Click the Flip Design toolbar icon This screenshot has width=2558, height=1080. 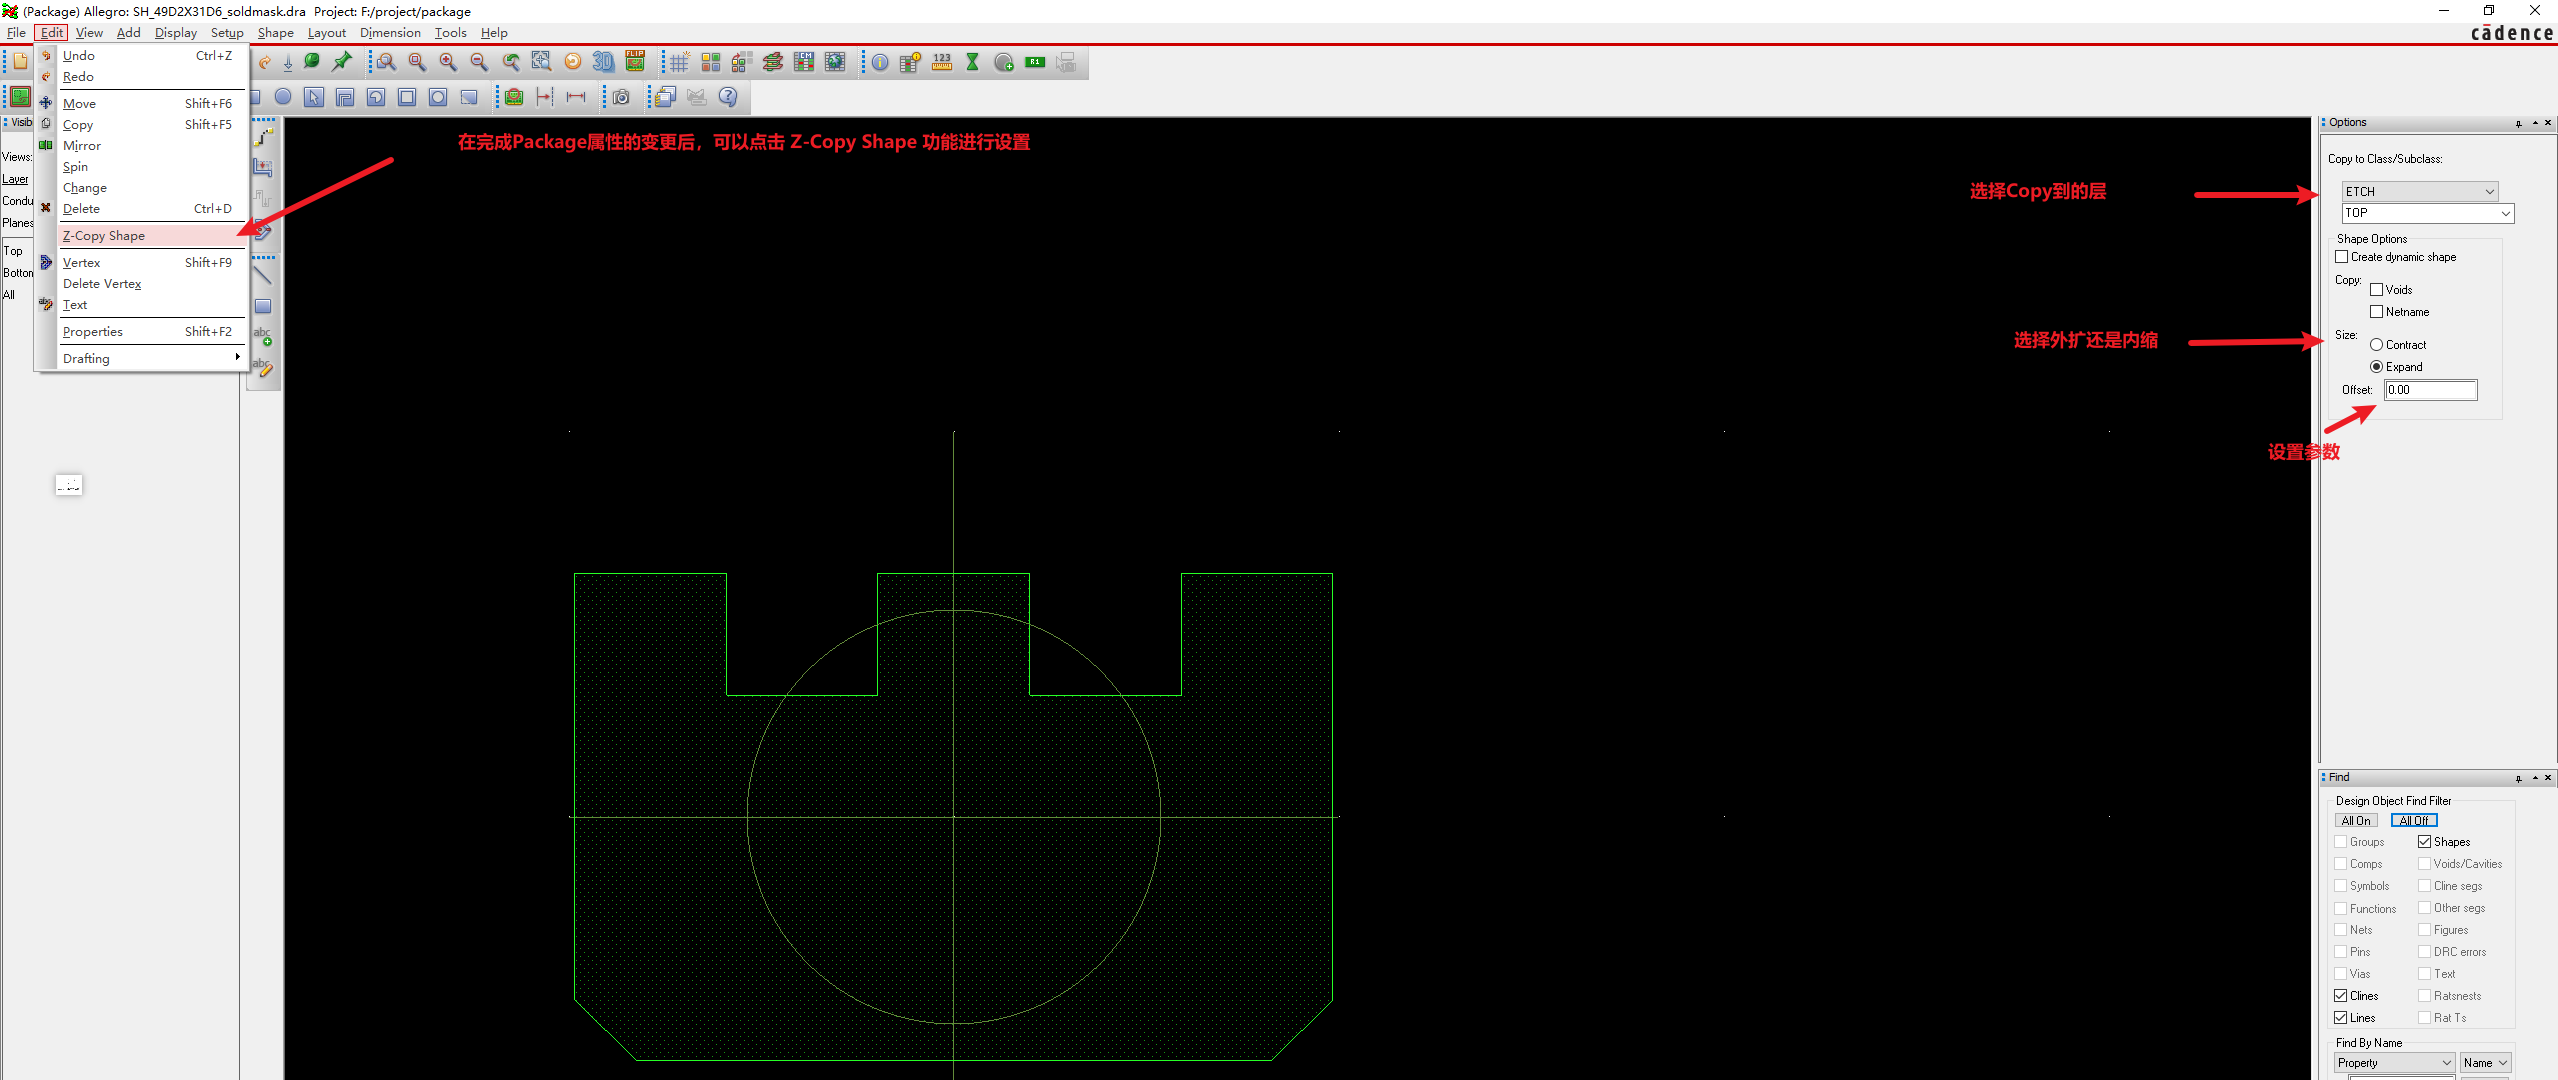click(x=635, y=62)
